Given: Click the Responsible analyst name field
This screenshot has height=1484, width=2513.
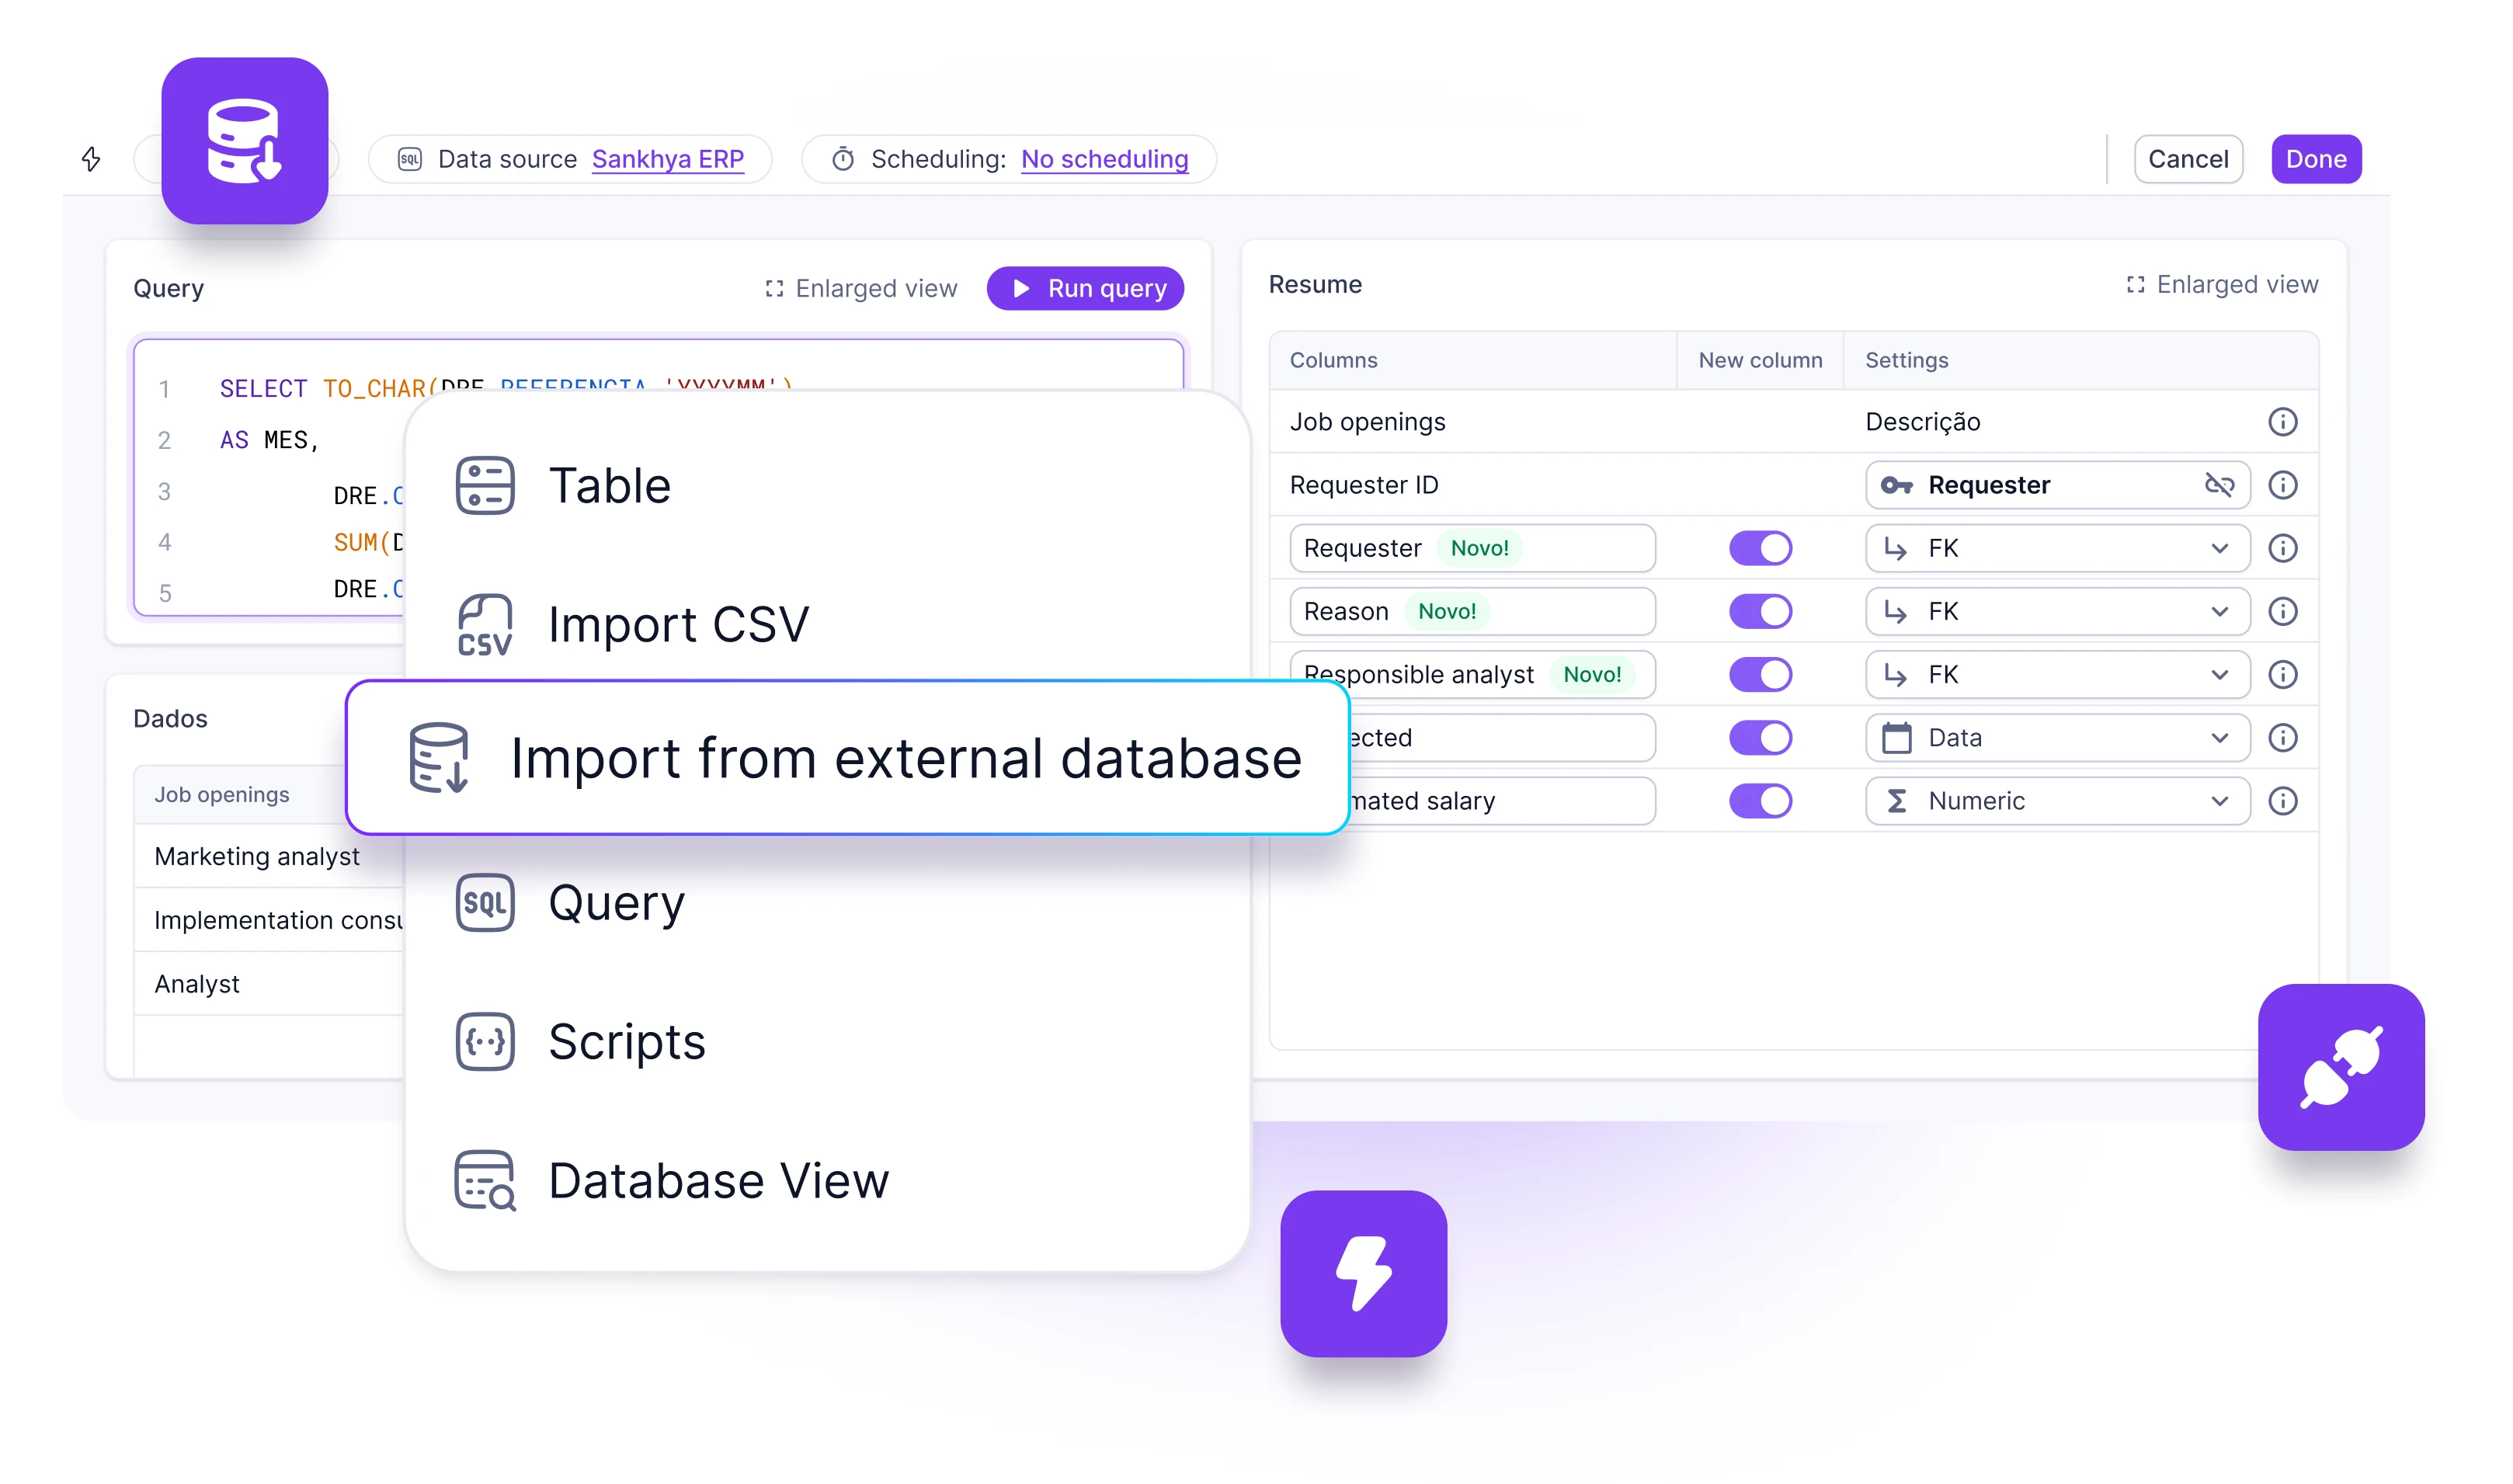Looking at the screenshot, I should pyautogui.click(x=1472, y=674).
